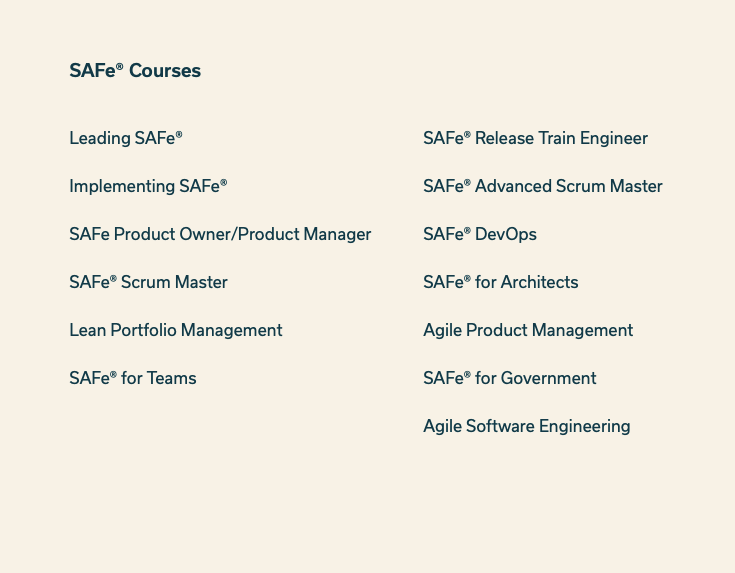Visit the Lean Portfolio Management page

pos(176,330)
